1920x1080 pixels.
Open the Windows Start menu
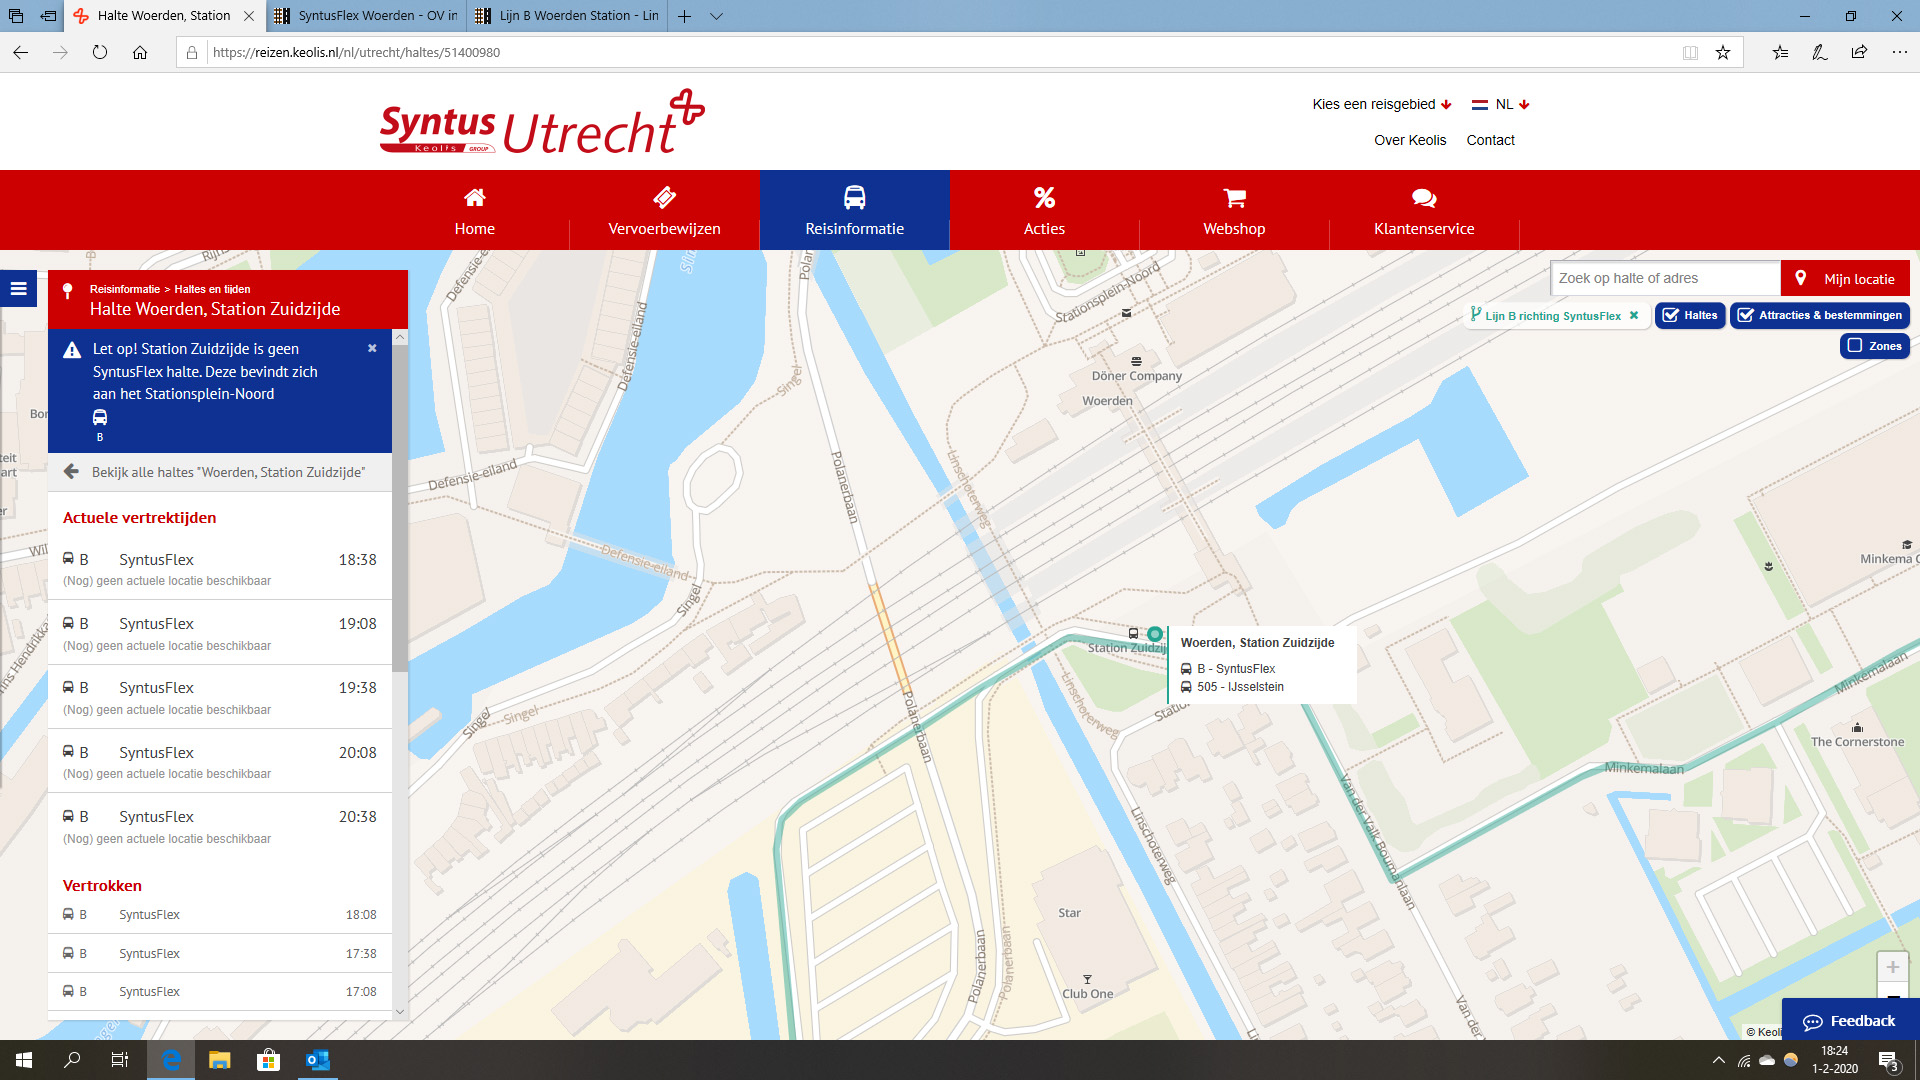pyautogui.click(x=24, y=1060)
